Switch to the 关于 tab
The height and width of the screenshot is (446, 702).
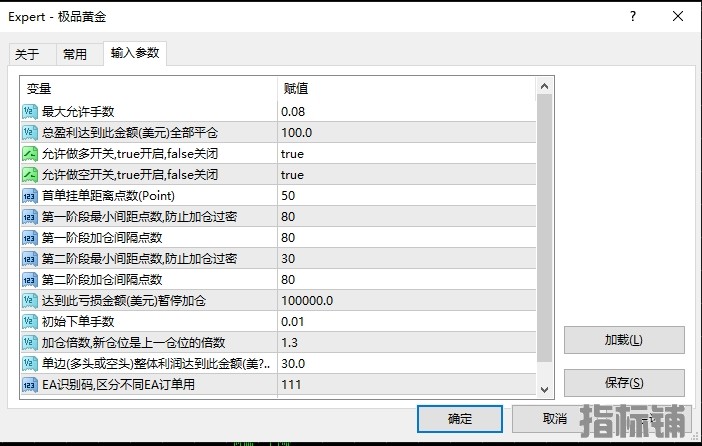pyautogui.click(x=27, y=54)
